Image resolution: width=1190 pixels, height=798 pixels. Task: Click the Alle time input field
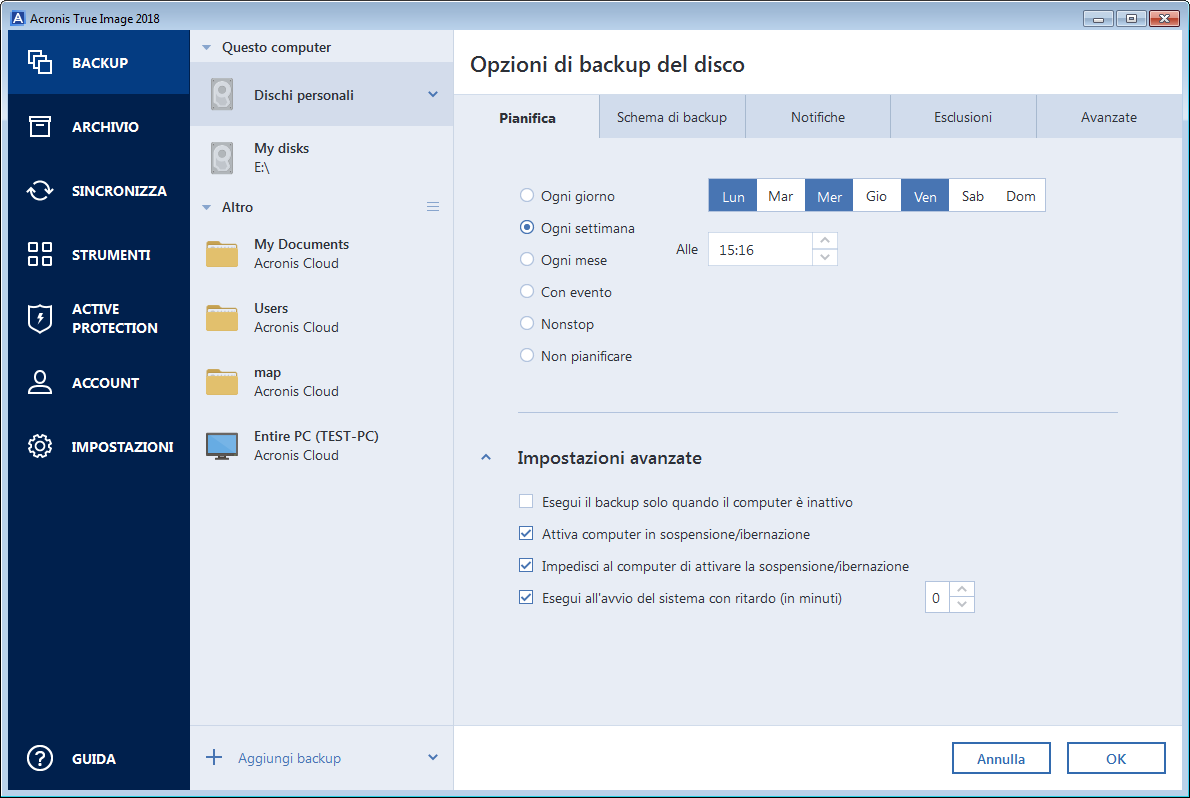[760, 249]
